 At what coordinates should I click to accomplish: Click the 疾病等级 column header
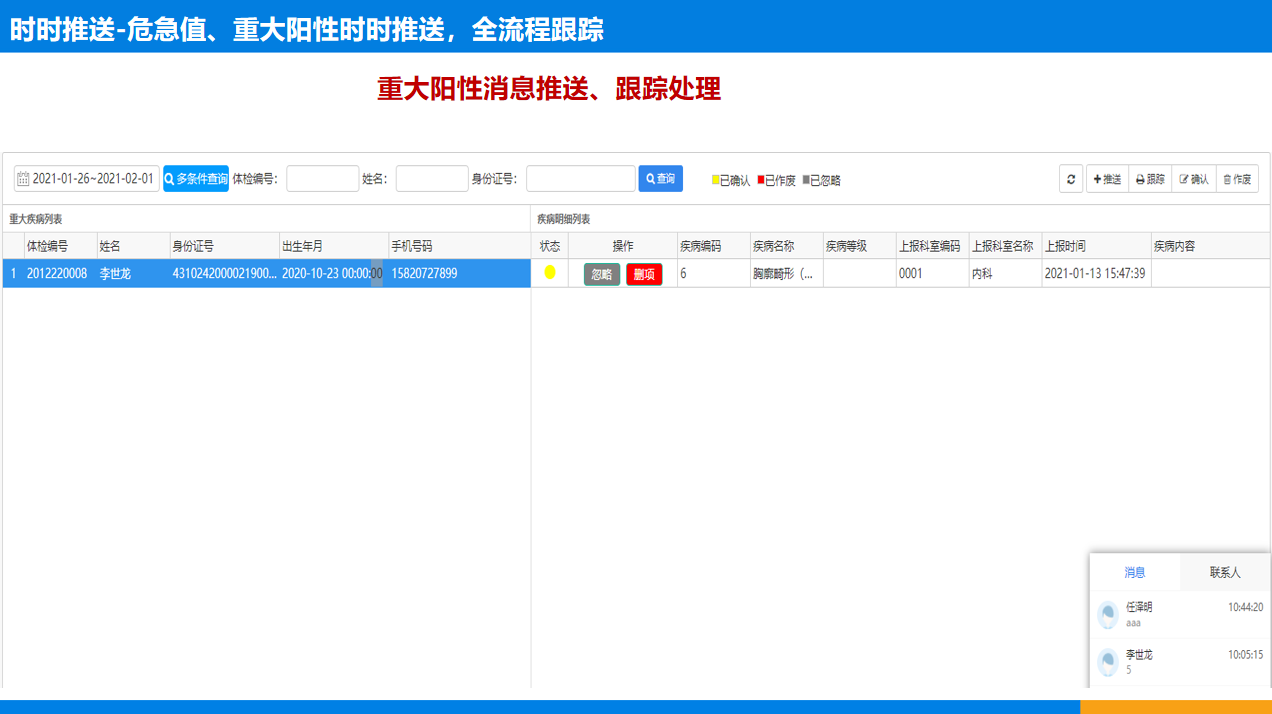860,246
